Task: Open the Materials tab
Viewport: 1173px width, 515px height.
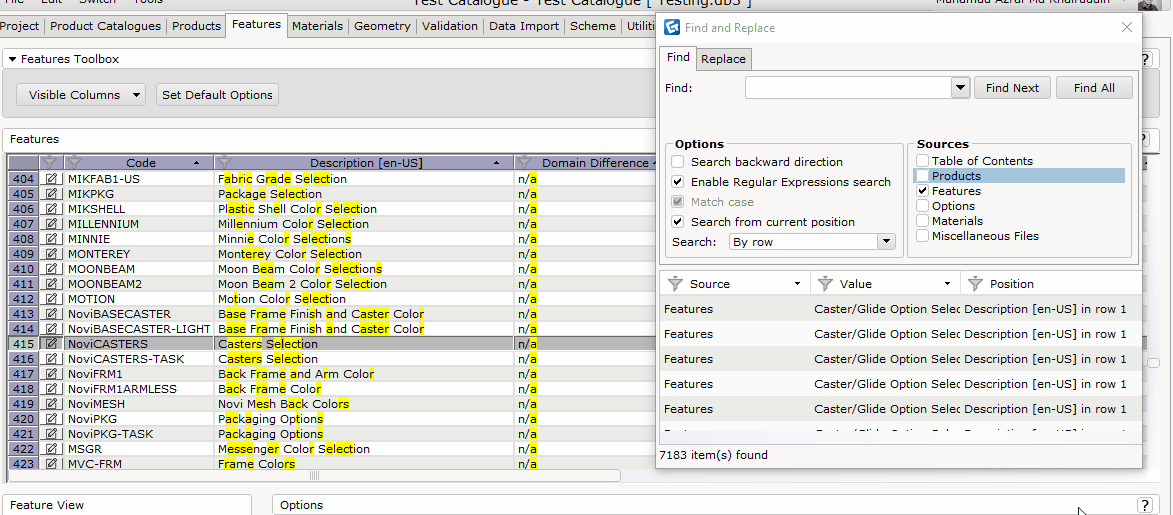Action: [x=317, y=26]
